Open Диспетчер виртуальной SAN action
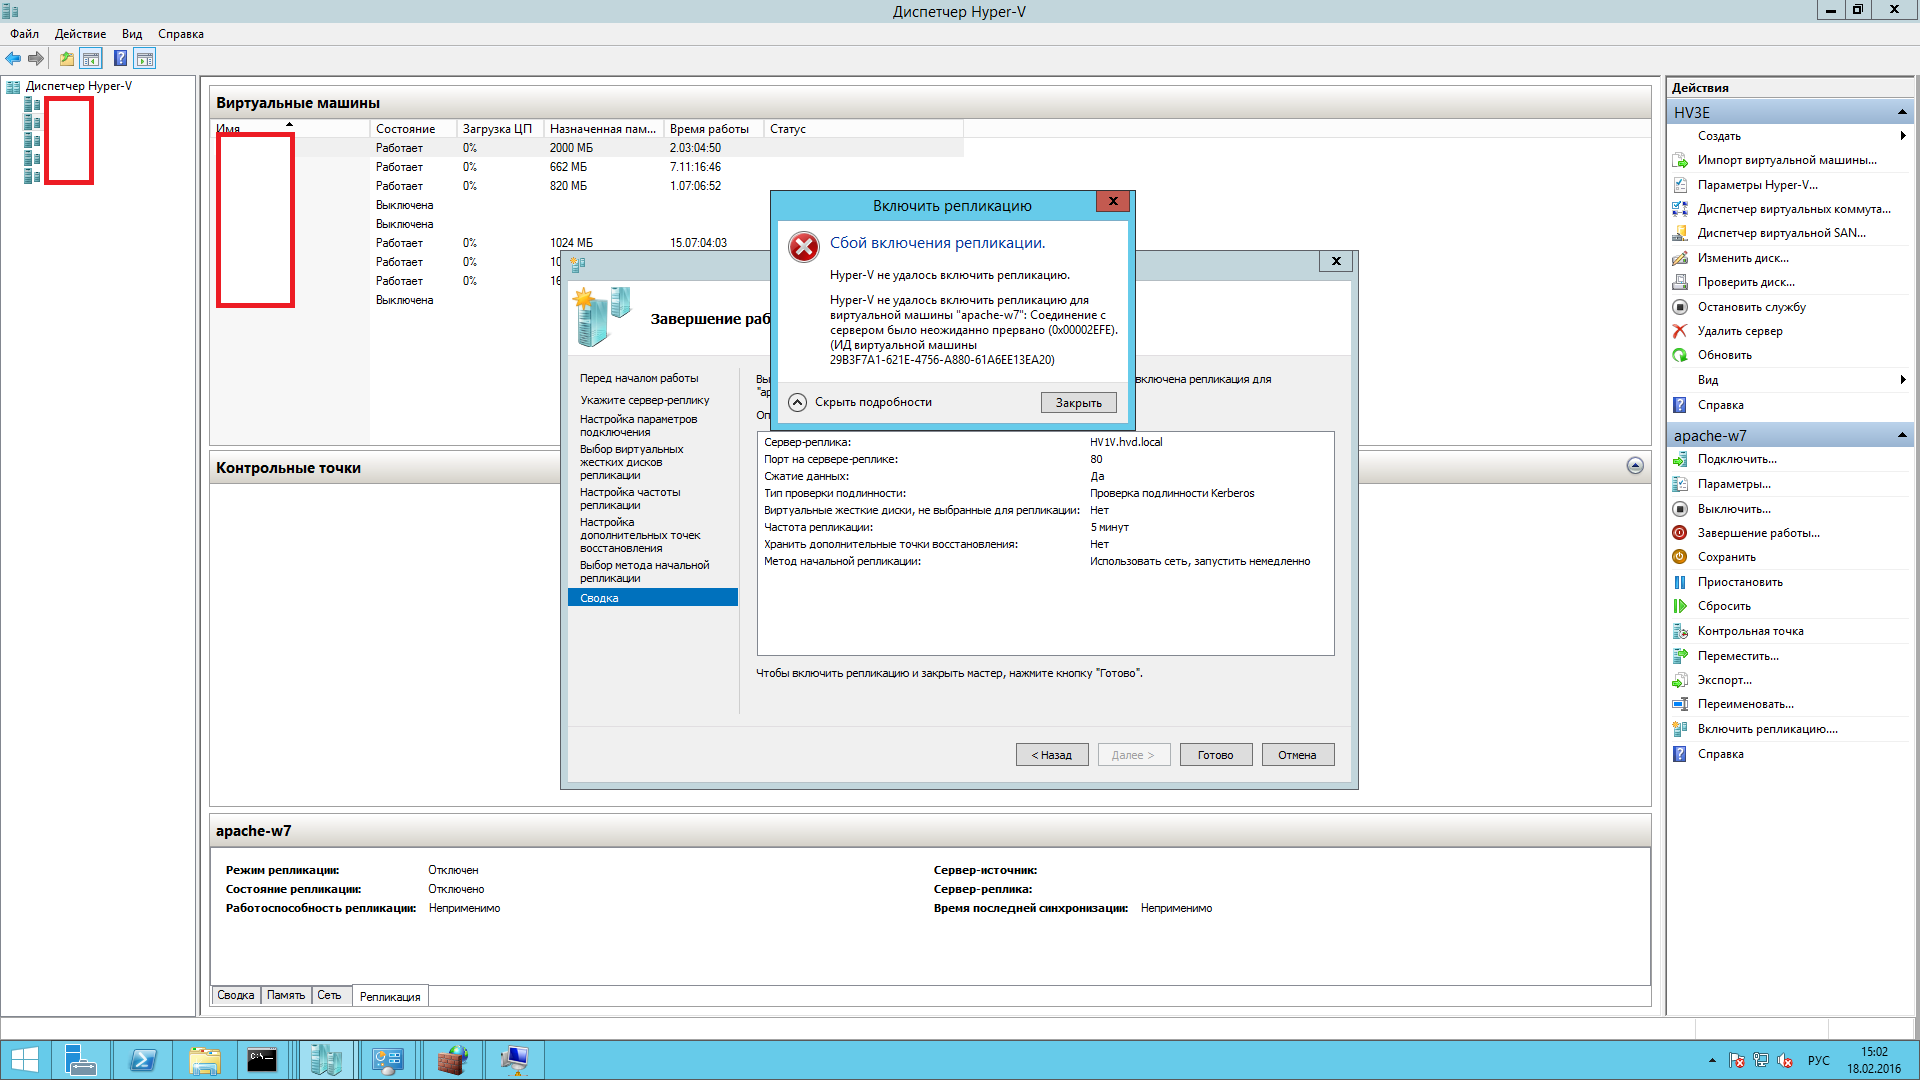 (1781, 233)
